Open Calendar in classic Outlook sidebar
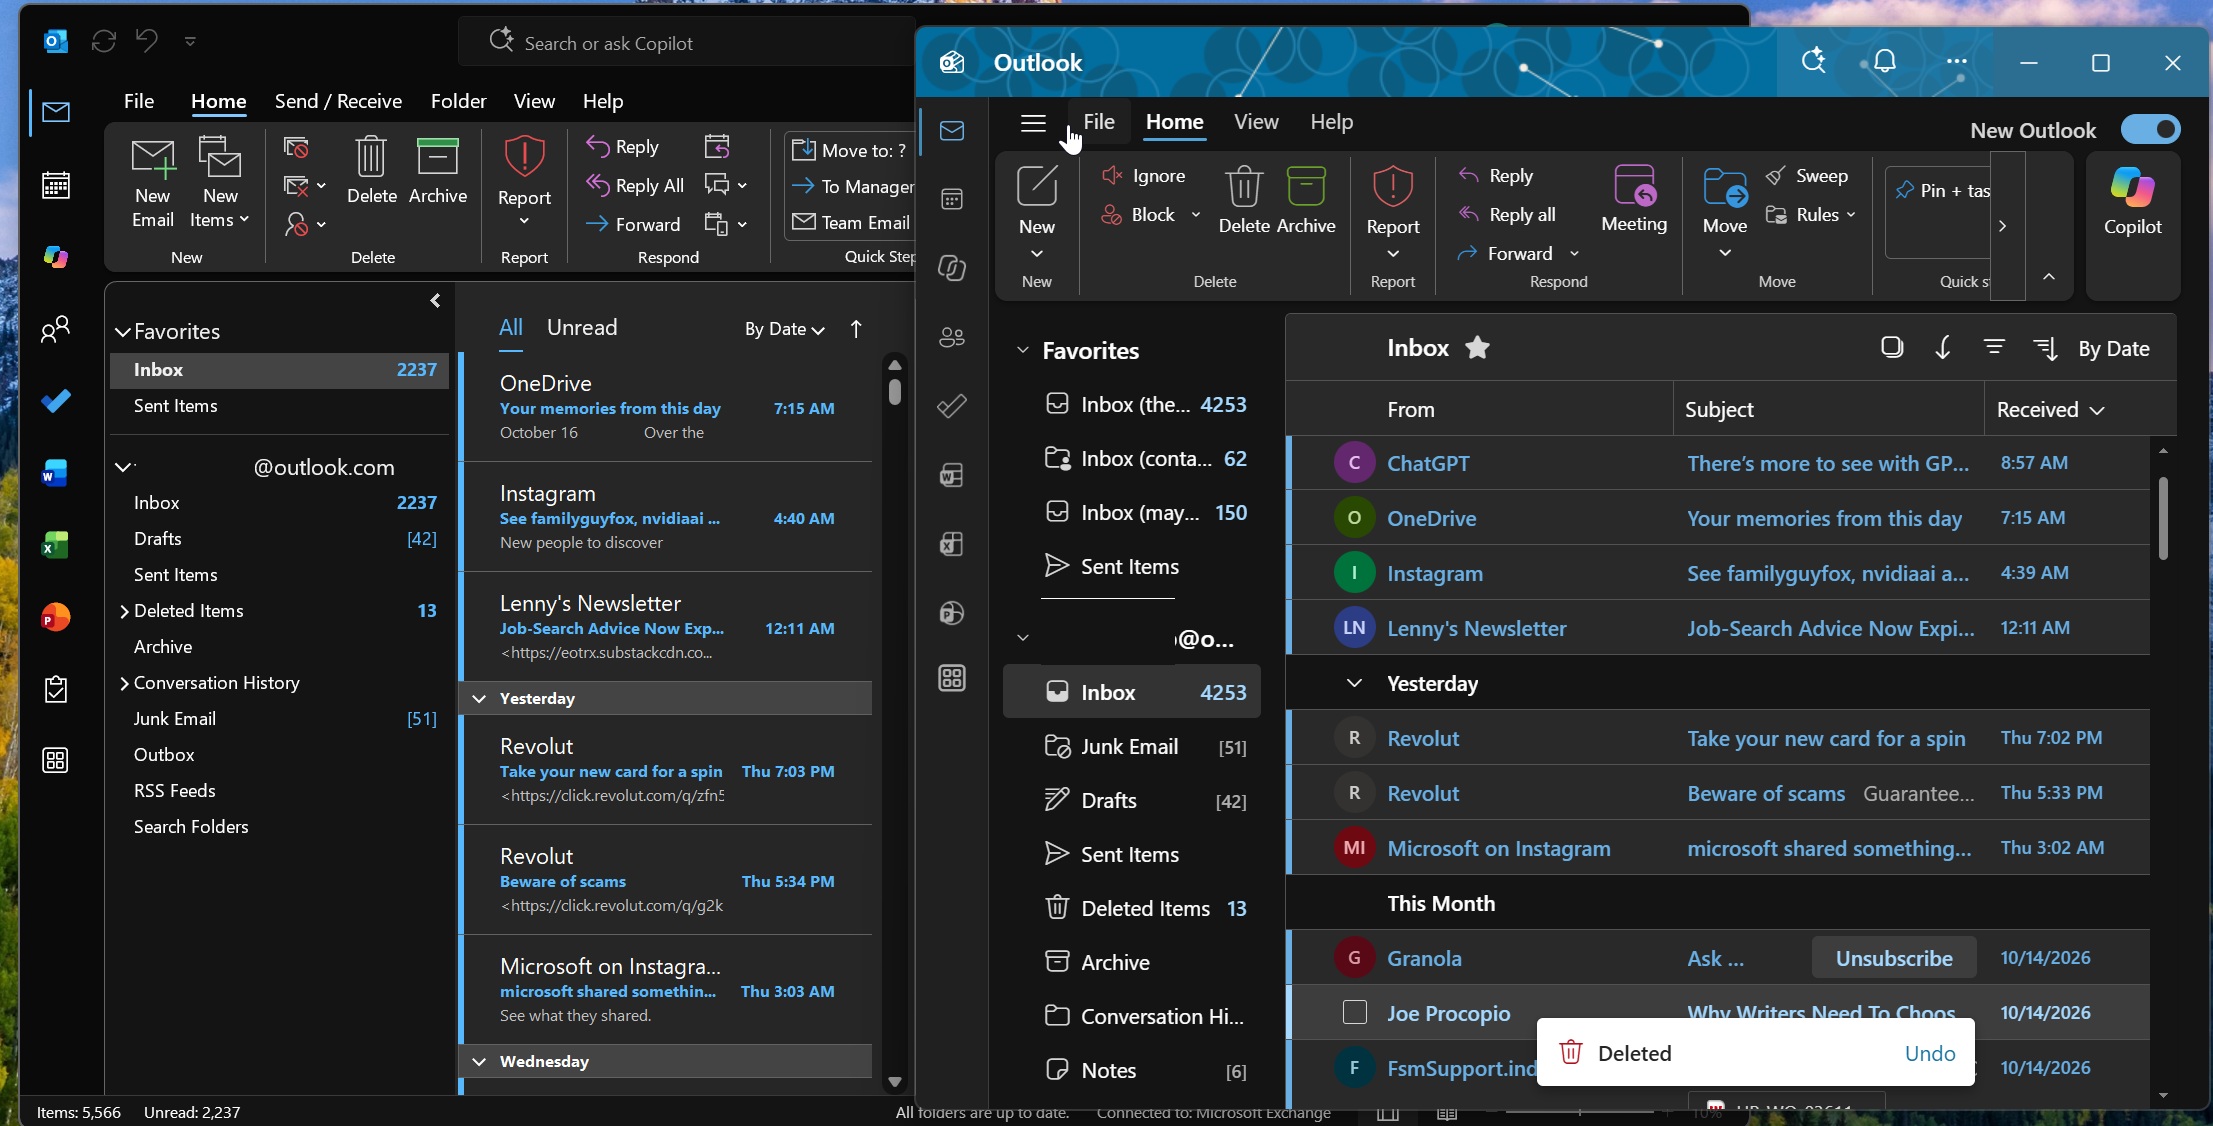This screenshot has width=2213, height=1126. pos(56,185)
